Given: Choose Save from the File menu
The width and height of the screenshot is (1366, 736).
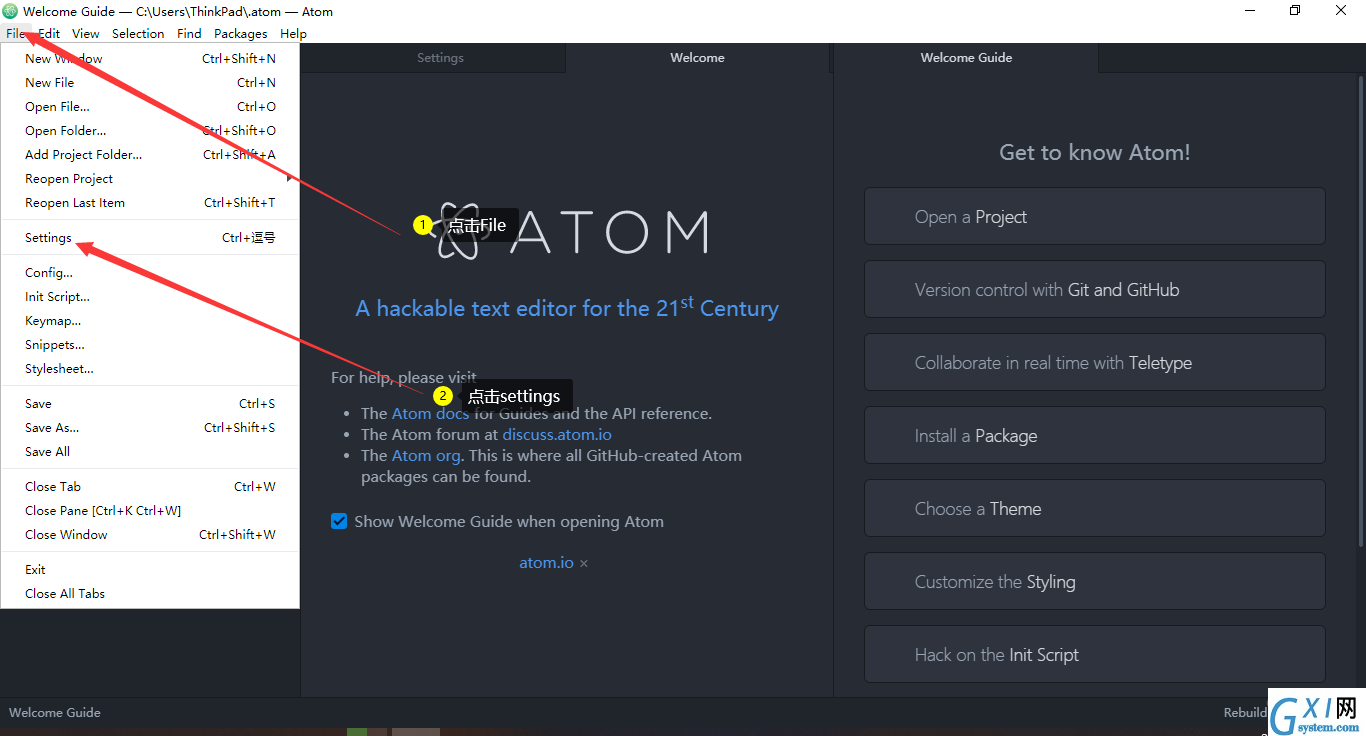Looking at the screenshot, I should (x=150, y=404).
